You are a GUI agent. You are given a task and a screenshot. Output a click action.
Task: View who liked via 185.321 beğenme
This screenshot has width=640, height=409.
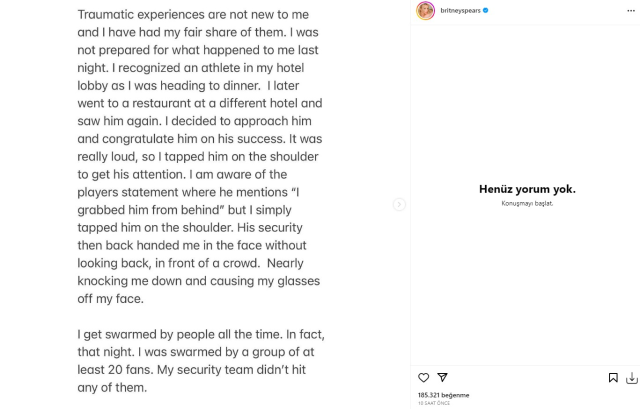coord(443,395)
